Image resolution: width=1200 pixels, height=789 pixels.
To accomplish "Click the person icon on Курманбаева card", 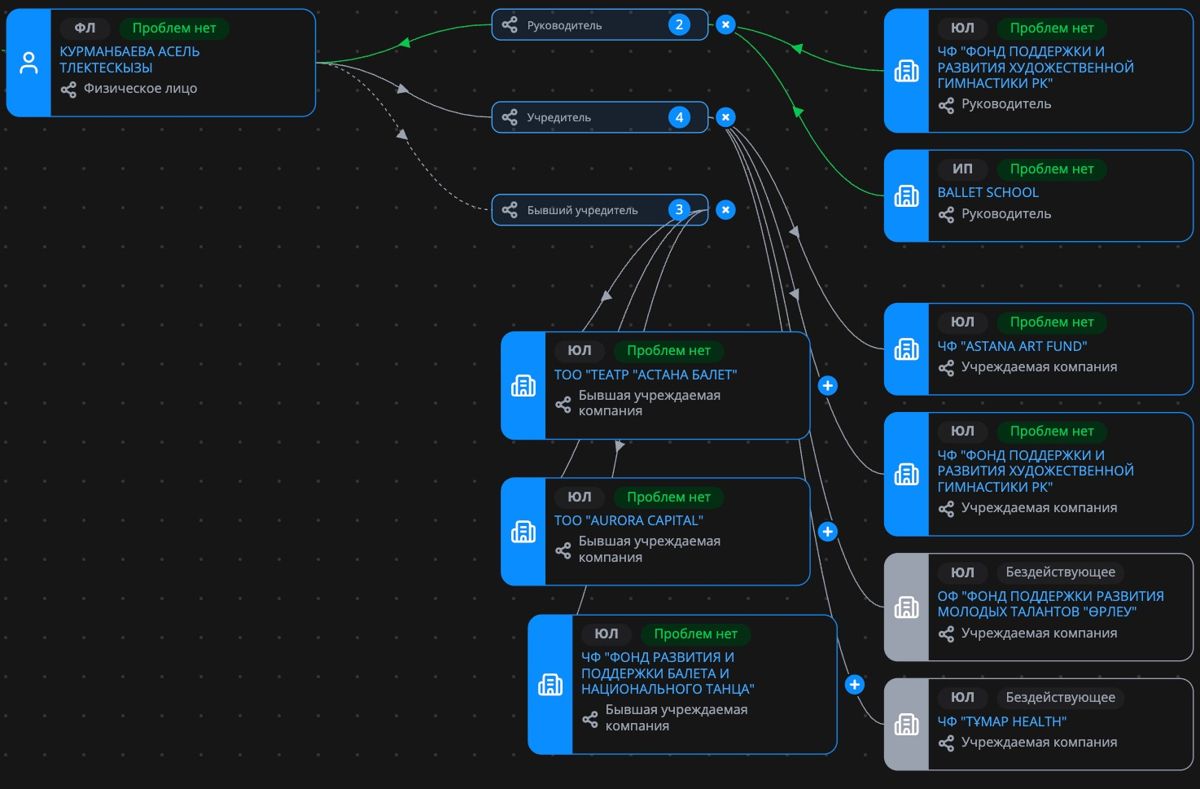I will point(29,63).
